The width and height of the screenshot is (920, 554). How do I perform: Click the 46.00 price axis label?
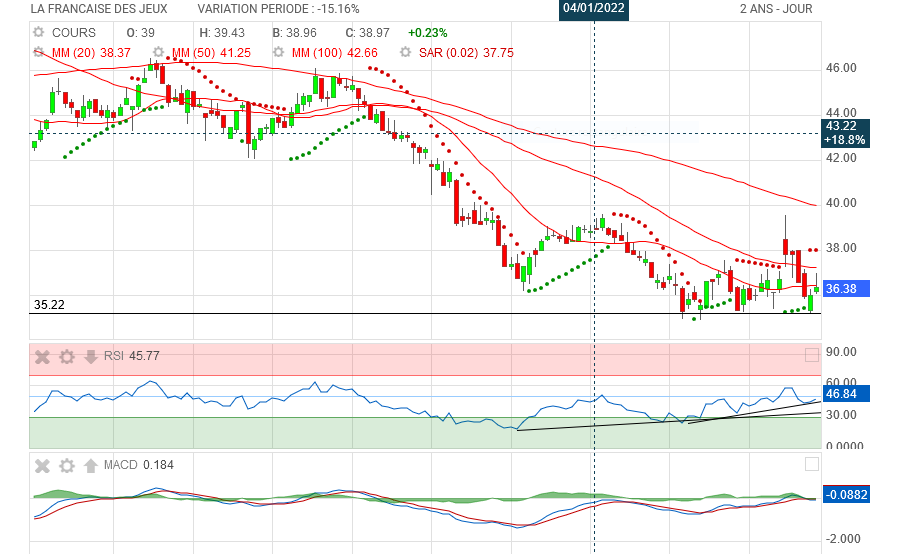pyautogui.click(x=841, y=68)
